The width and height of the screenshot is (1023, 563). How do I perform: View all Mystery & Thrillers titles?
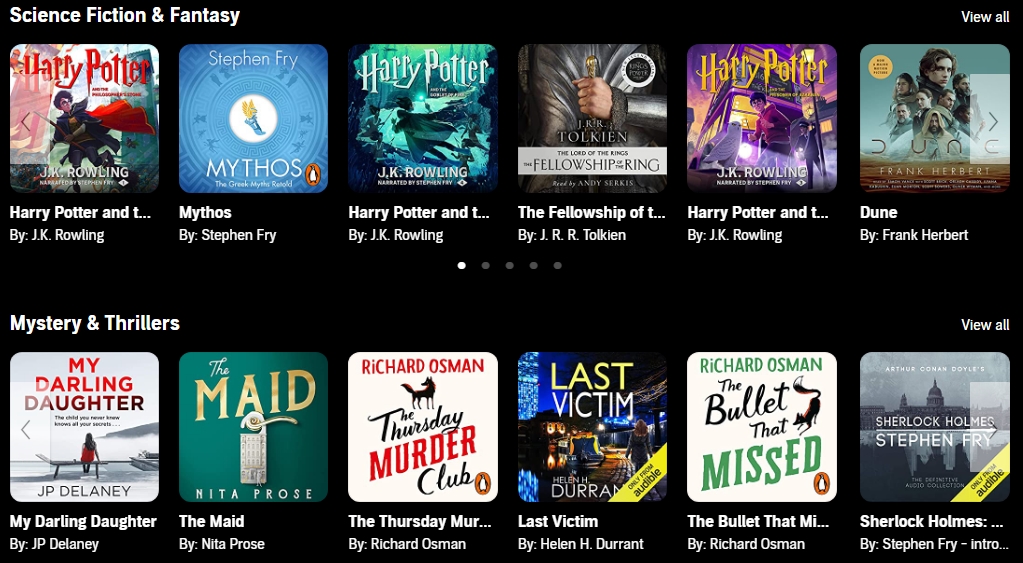[x=985, y=325]
